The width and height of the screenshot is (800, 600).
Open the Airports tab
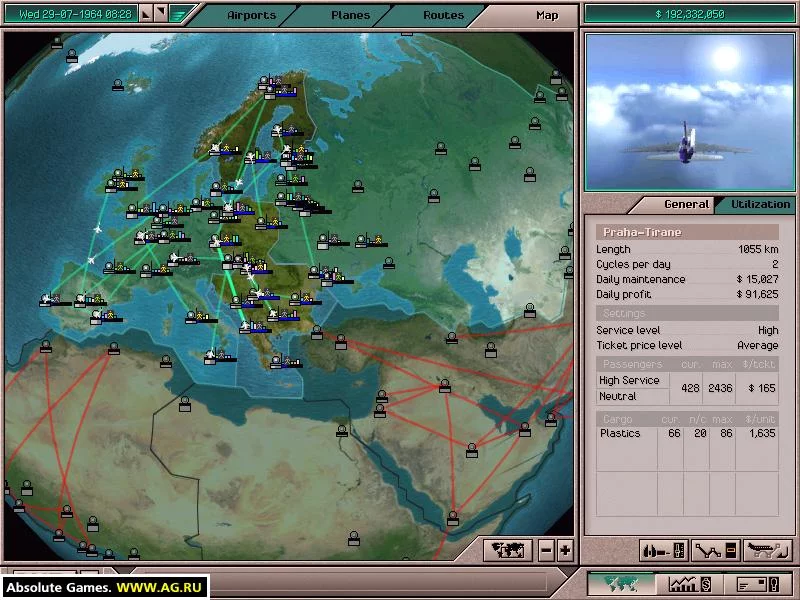252,15
